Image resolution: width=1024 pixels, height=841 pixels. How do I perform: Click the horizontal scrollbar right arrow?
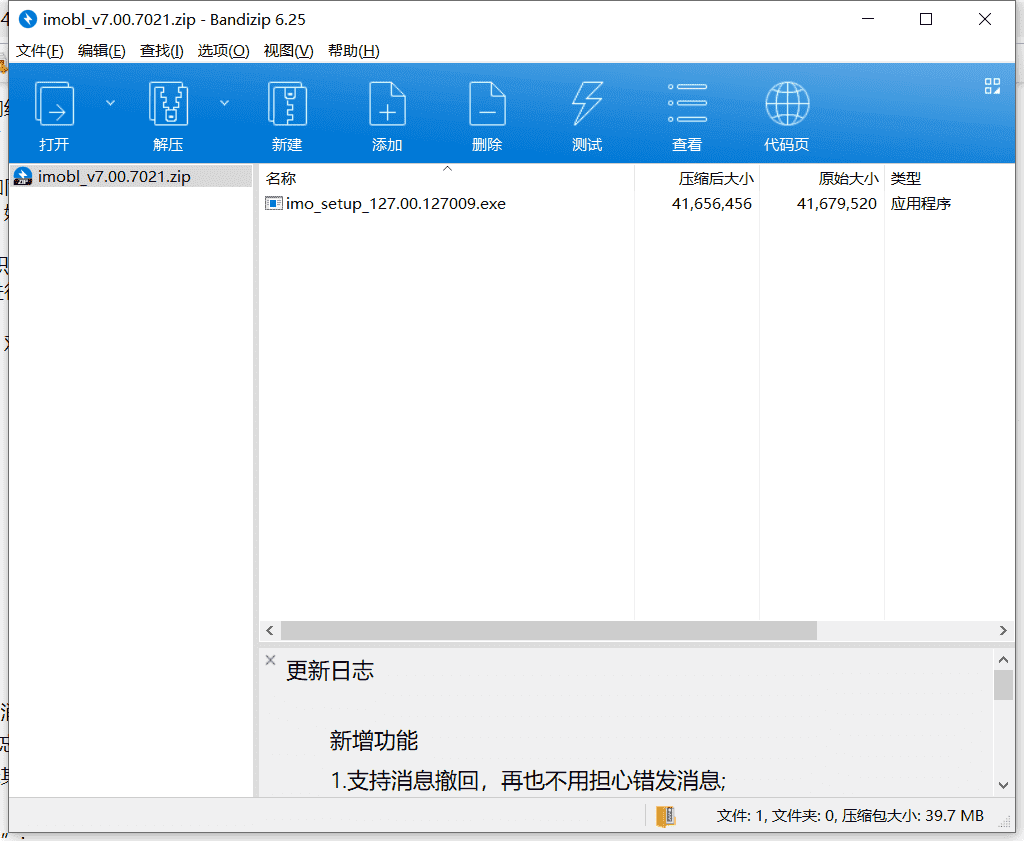tap(1003, 631)
